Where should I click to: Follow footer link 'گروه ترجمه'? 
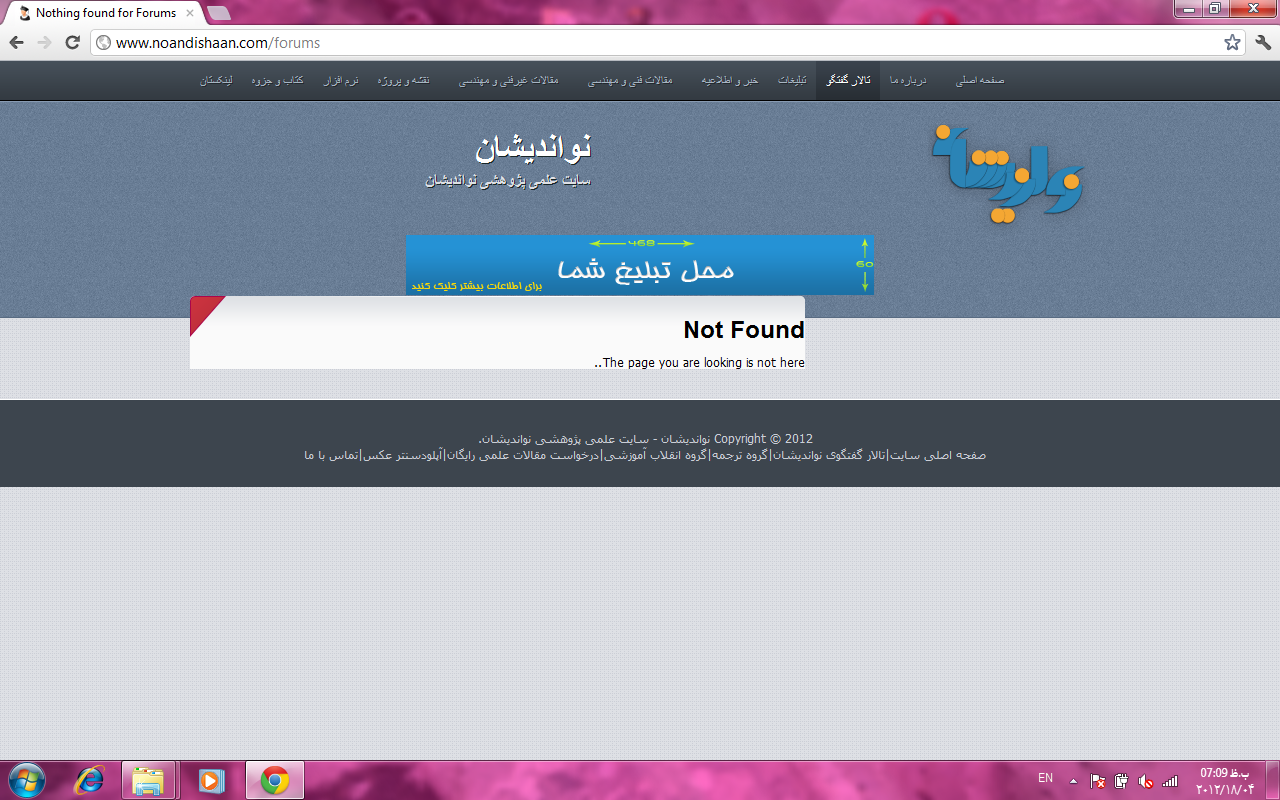pos(740,455)
